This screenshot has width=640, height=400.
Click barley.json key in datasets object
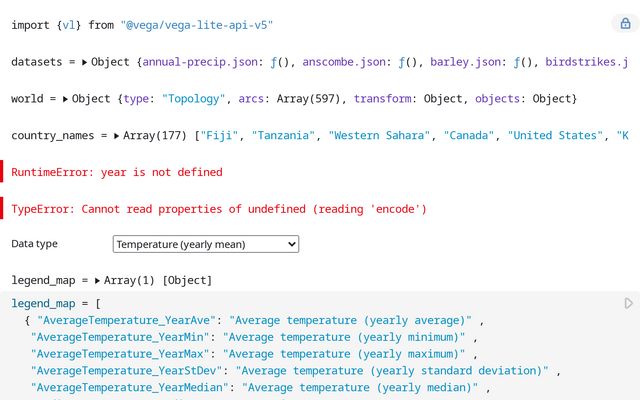coord(466,62)
